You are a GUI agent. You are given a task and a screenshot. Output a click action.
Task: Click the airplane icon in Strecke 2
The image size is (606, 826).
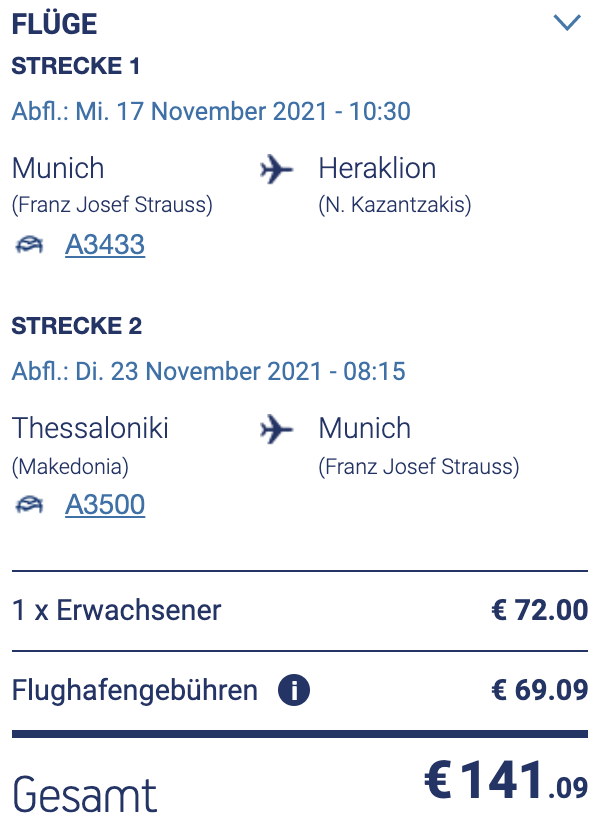277,429
